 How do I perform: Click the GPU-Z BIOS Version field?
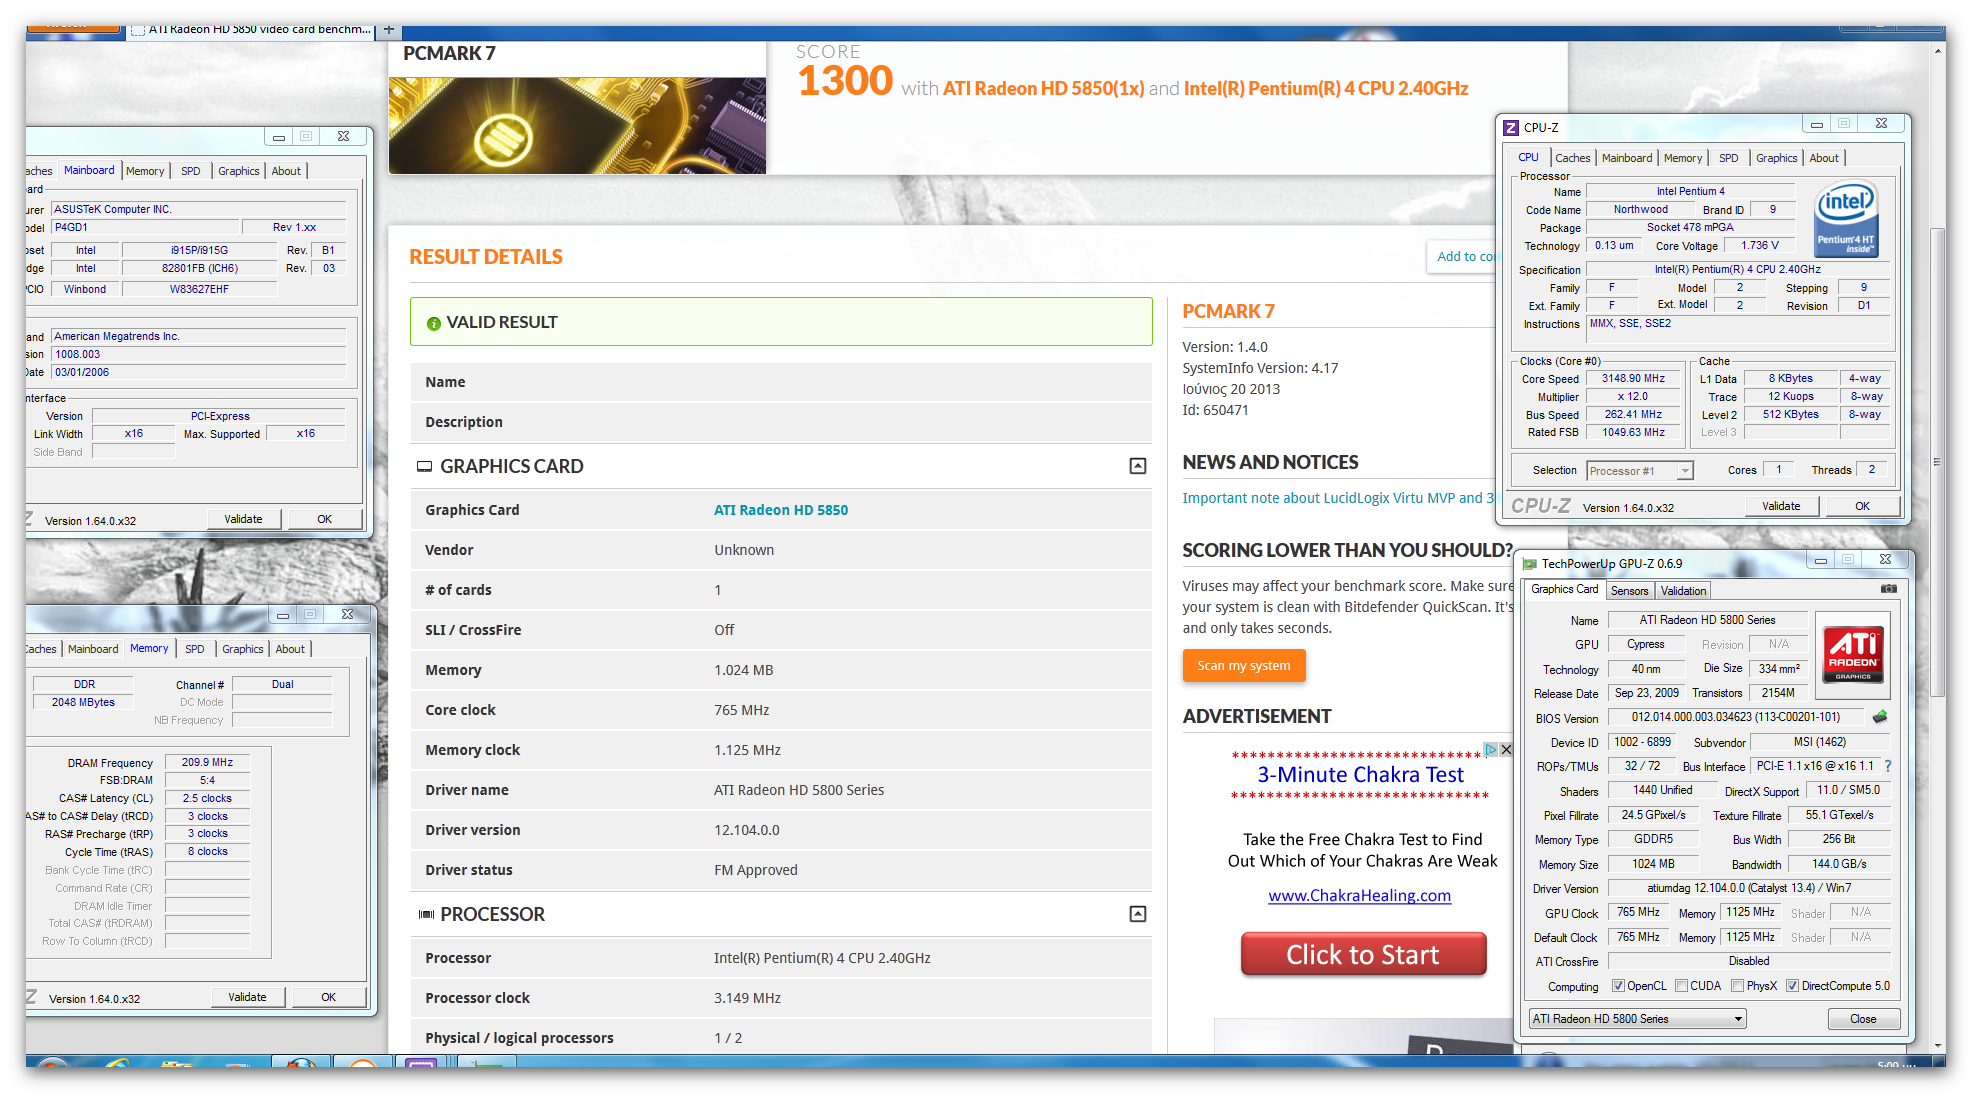click(1735, 717)
